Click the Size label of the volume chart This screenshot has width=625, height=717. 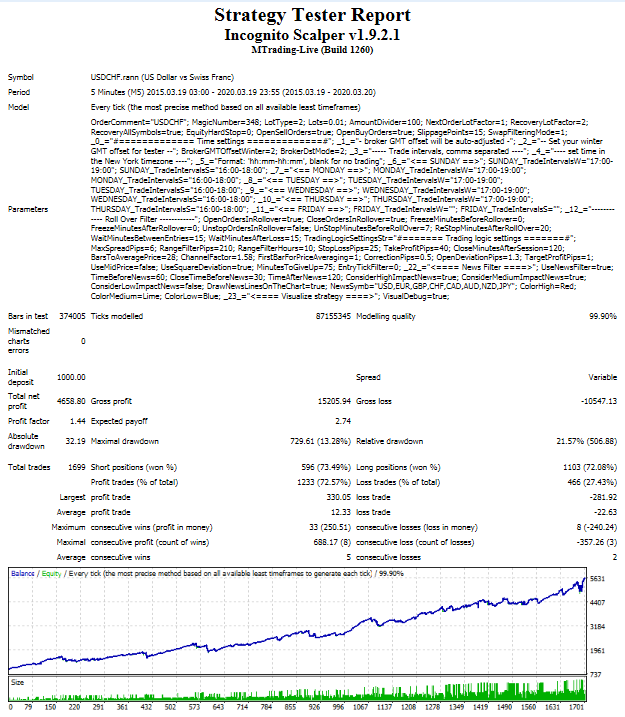(x=17, y=682)
